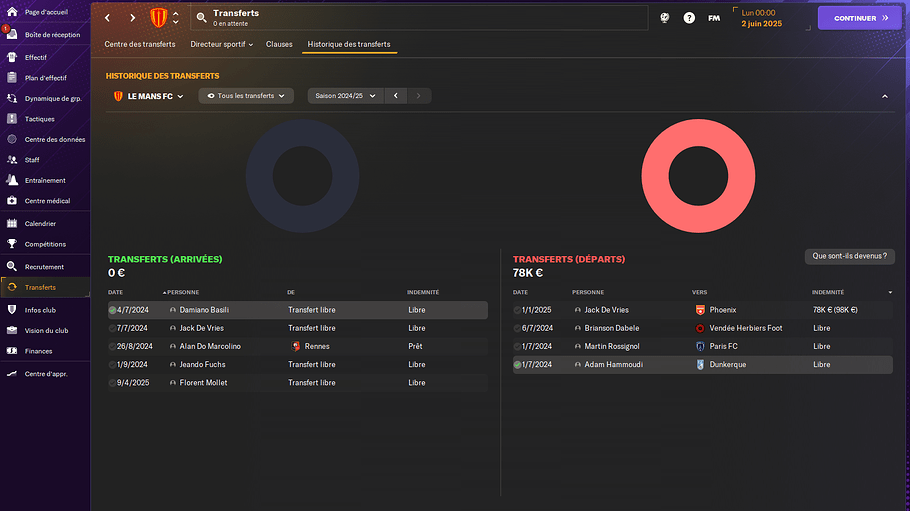This screenshot has height=511, width=910.
Task: Click the help question mark icon
Action: (689, 18)
